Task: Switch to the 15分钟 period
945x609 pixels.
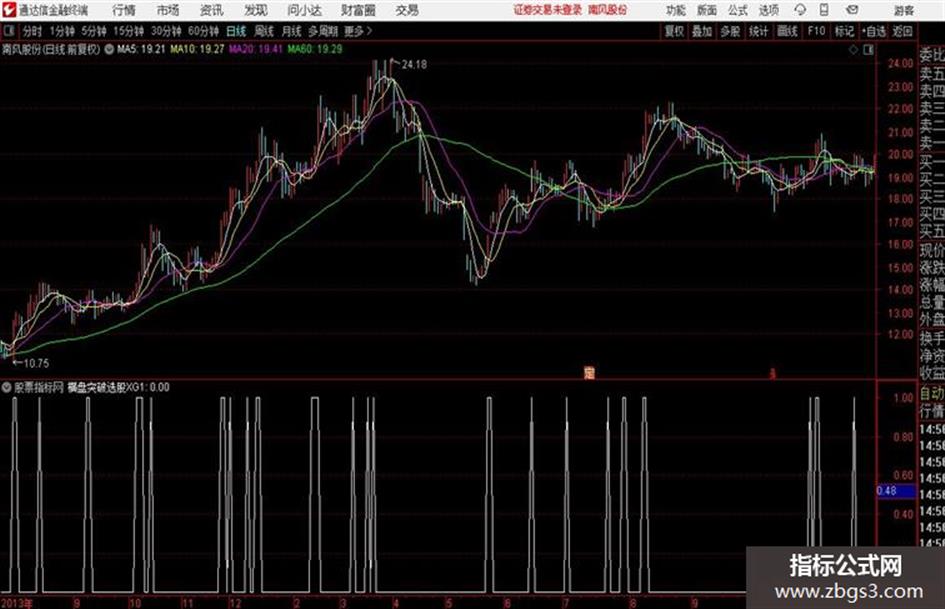Action: coord(128,31)
